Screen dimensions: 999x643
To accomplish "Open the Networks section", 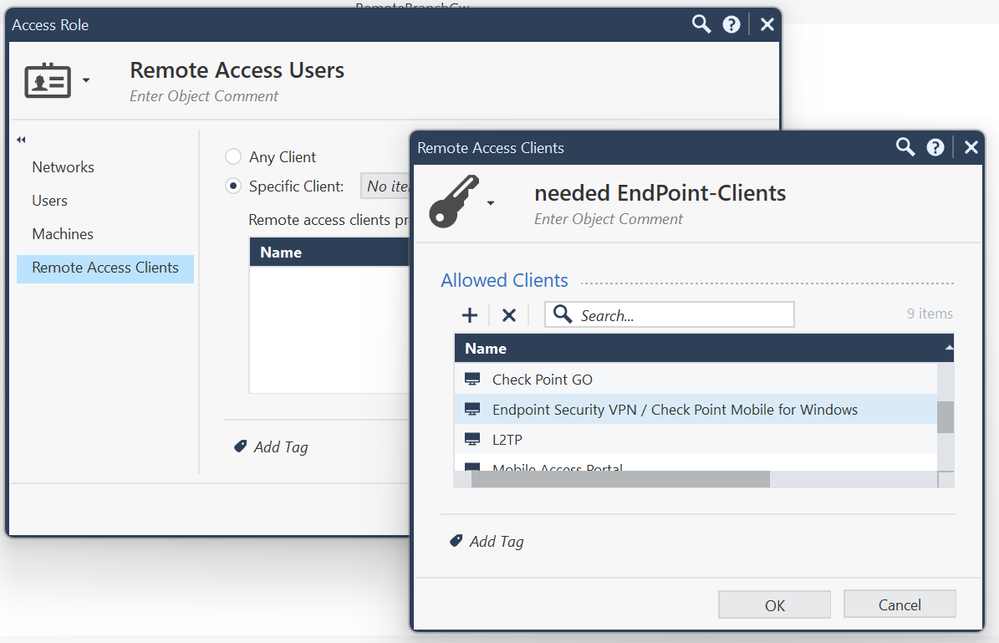I will 63,167.
